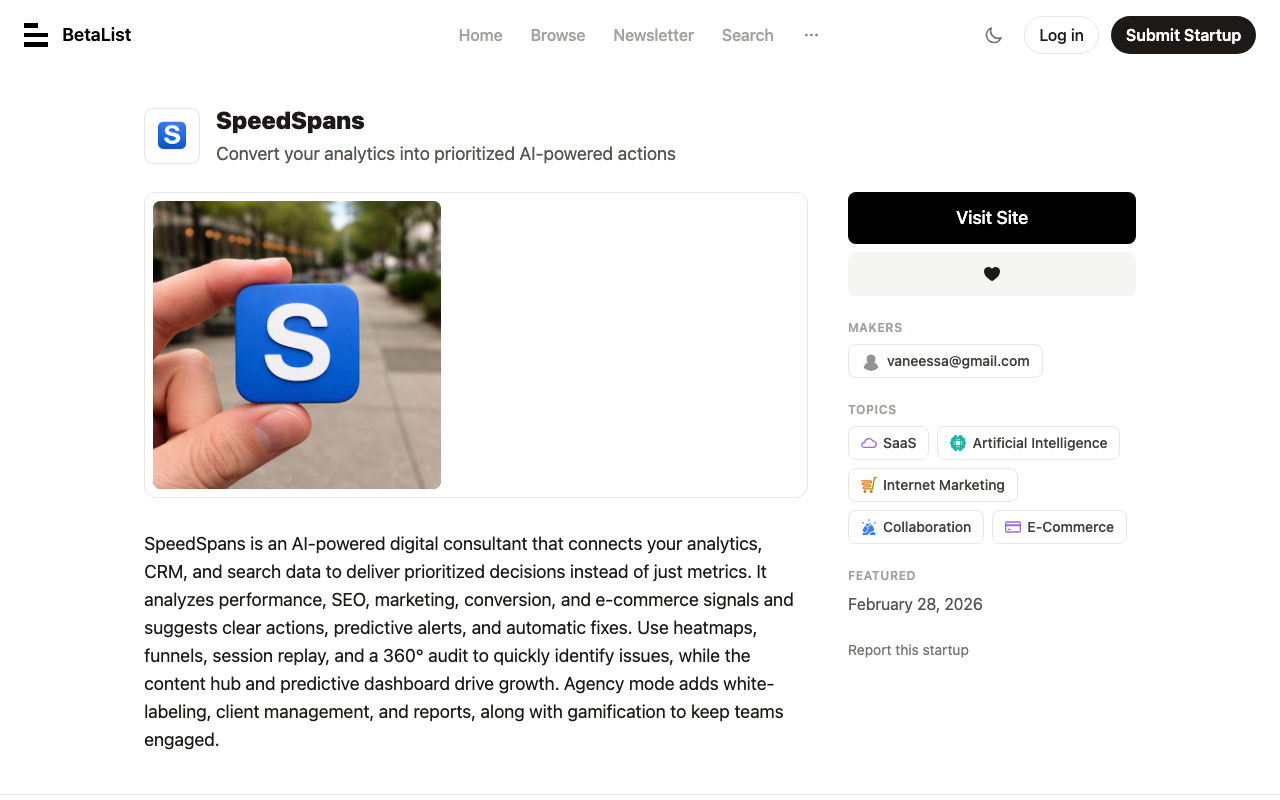
Task: Click the Report this startup link
Action: [x=908, y=650]
